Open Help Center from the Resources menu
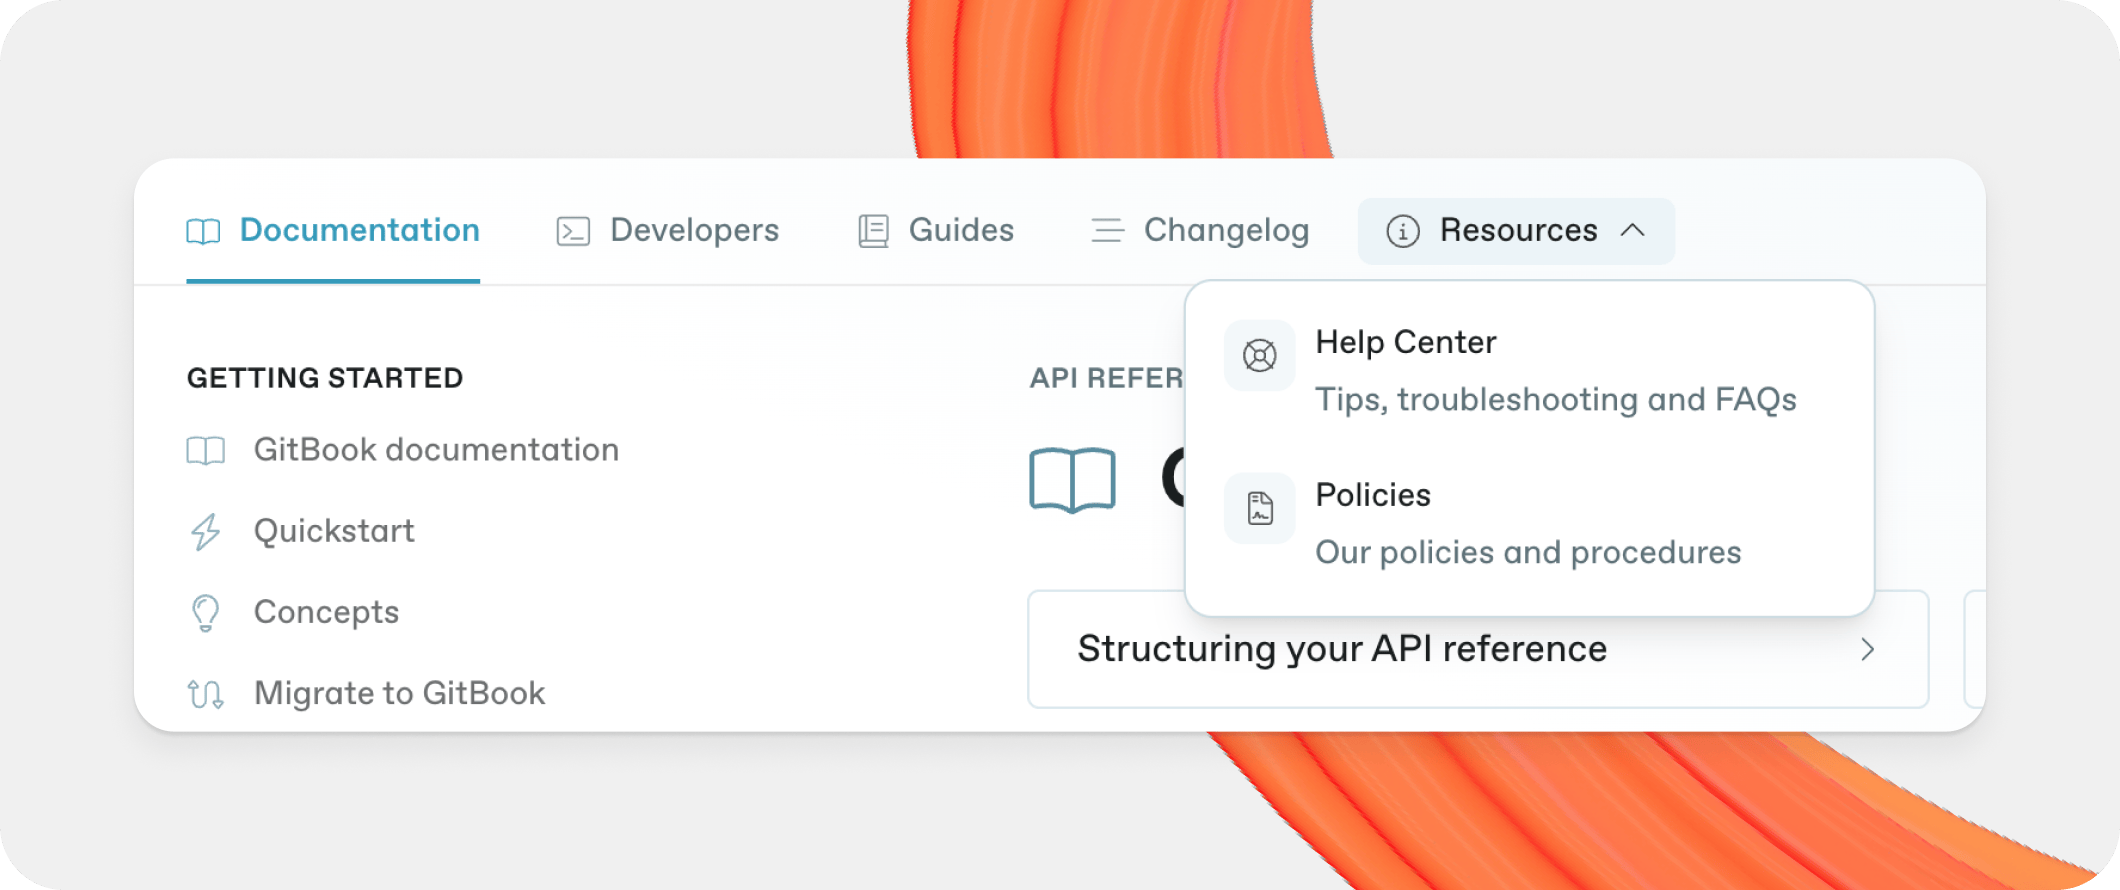Screen dimensions: 2120x890 1405,343
